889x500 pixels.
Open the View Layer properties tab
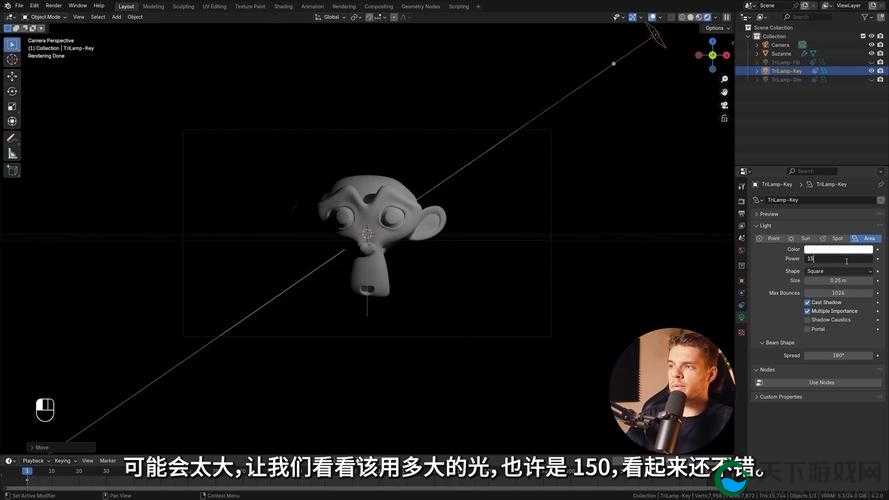pos(742,226)
